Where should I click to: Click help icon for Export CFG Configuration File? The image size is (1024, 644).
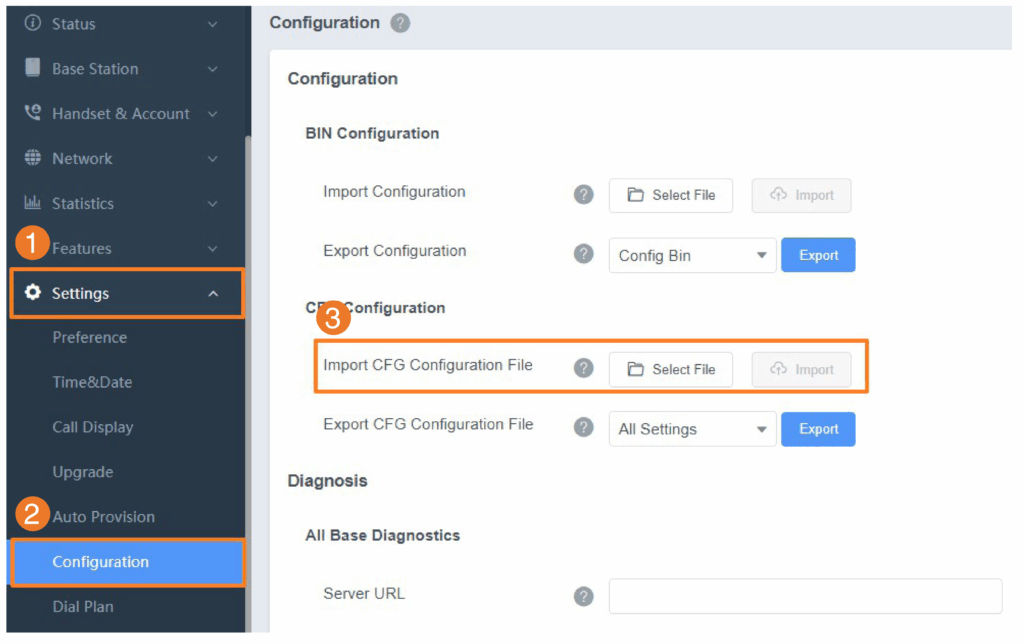pyautogui.click(x=583, y=428)
